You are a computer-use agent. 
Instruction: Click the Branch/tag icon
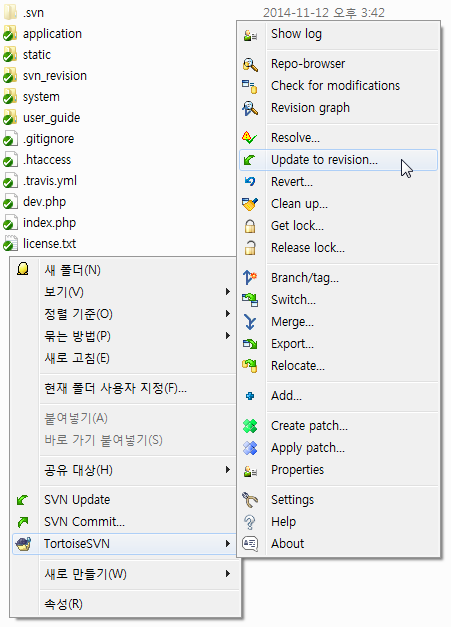point(250,278)
